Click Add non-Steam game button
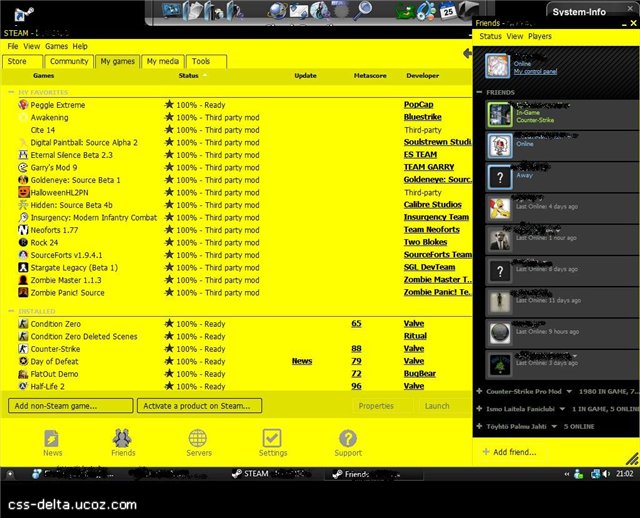640x518 pixels. click(71, 406)
